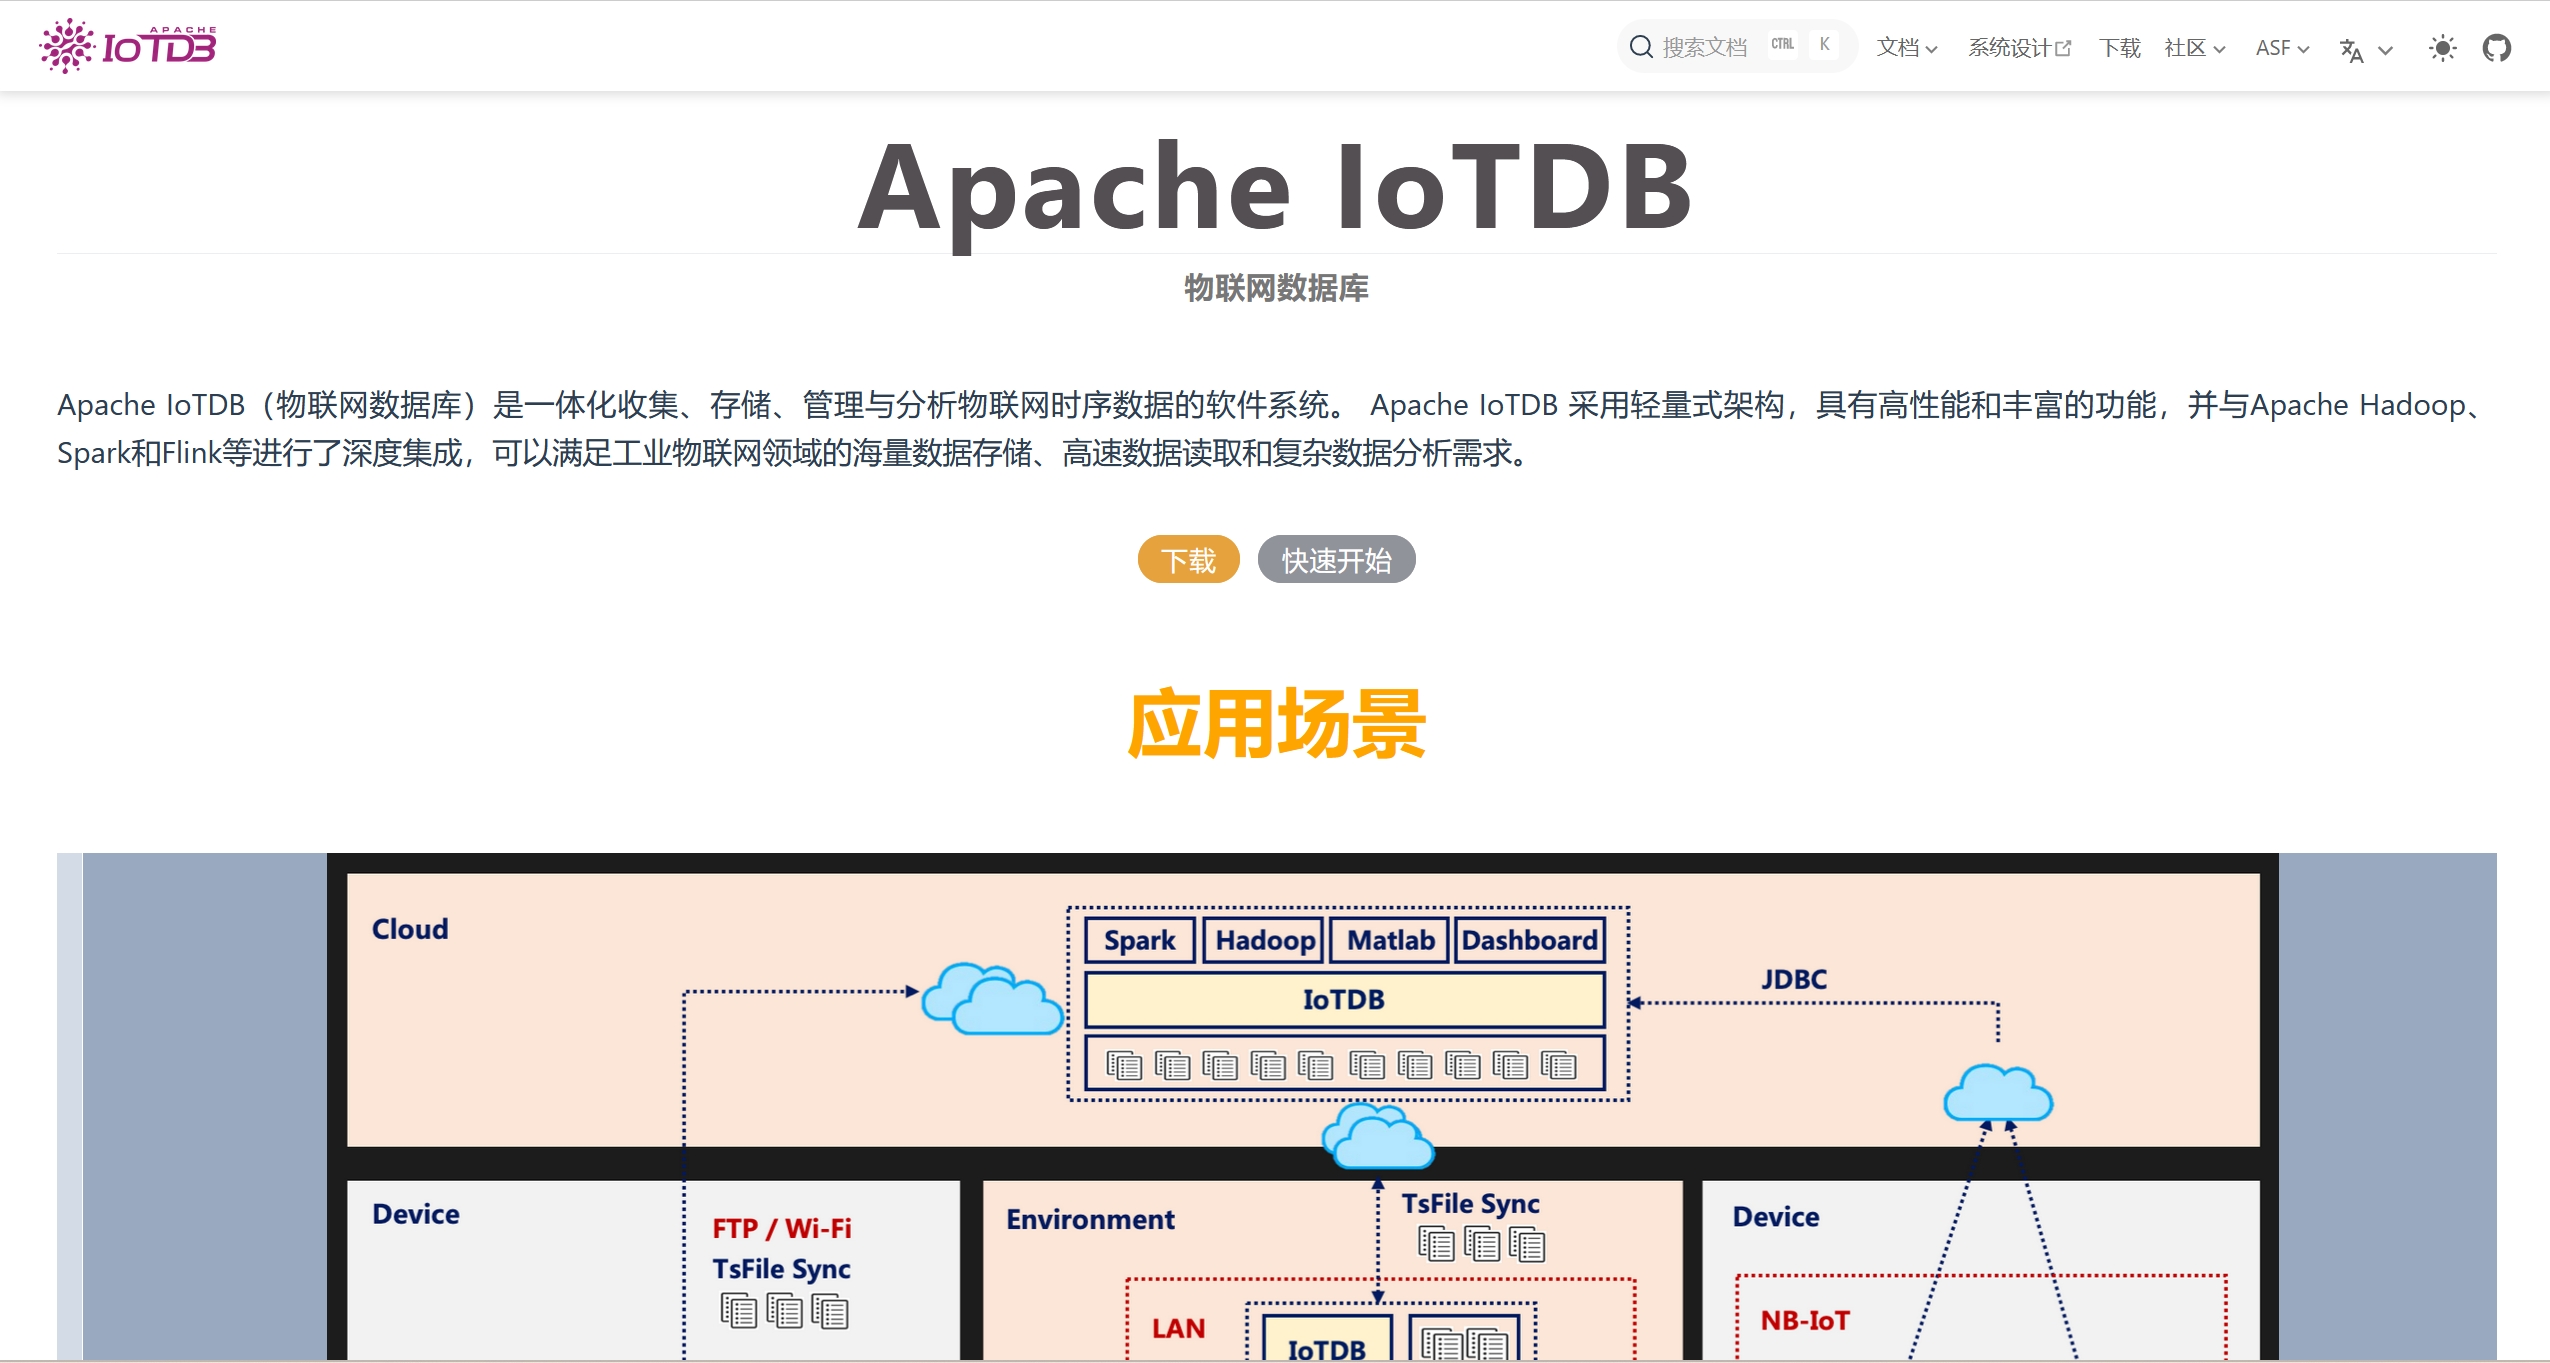The image size is (2550, 1363).
Task: Click the 应用场景 heading
Action: coord(1276,723)
